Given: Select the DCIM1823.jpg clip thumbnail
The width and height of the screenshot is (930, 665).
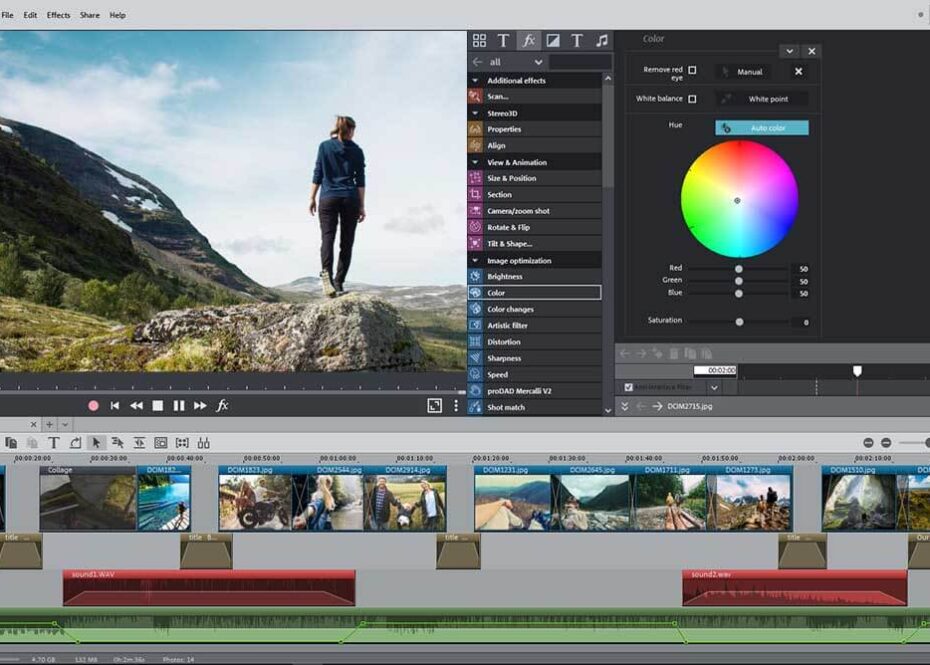Looking at the screenshot, I should pos(256,498).
